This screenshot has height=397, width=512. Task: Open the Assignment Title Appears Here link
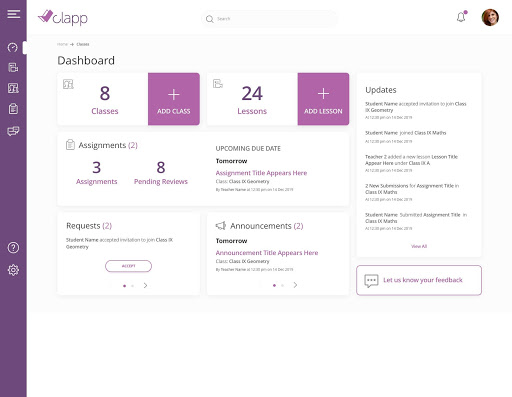(261, 173)
